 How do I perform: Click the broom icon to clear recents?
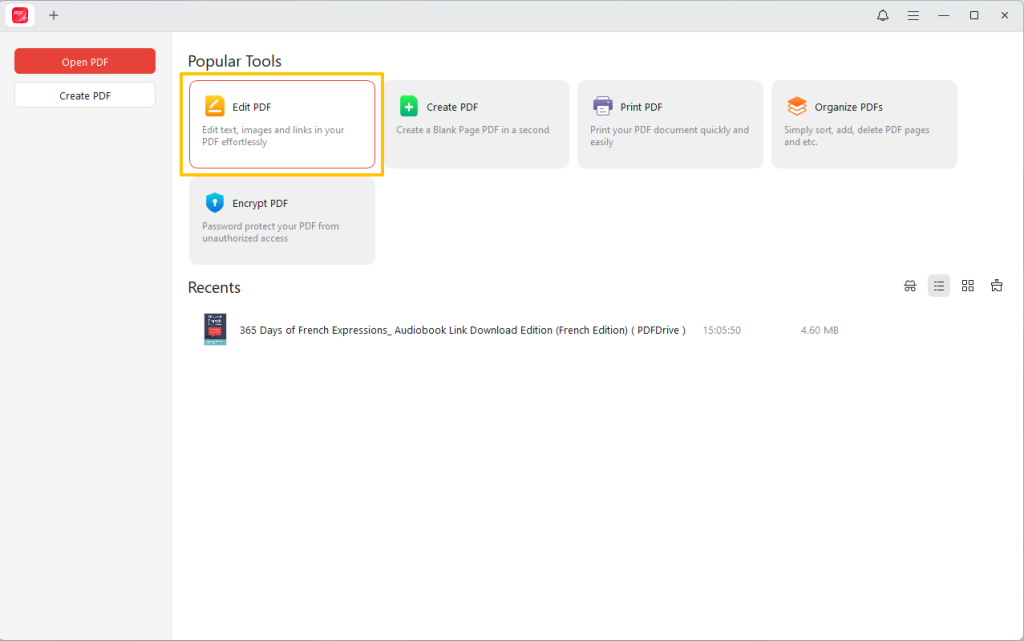996,286
